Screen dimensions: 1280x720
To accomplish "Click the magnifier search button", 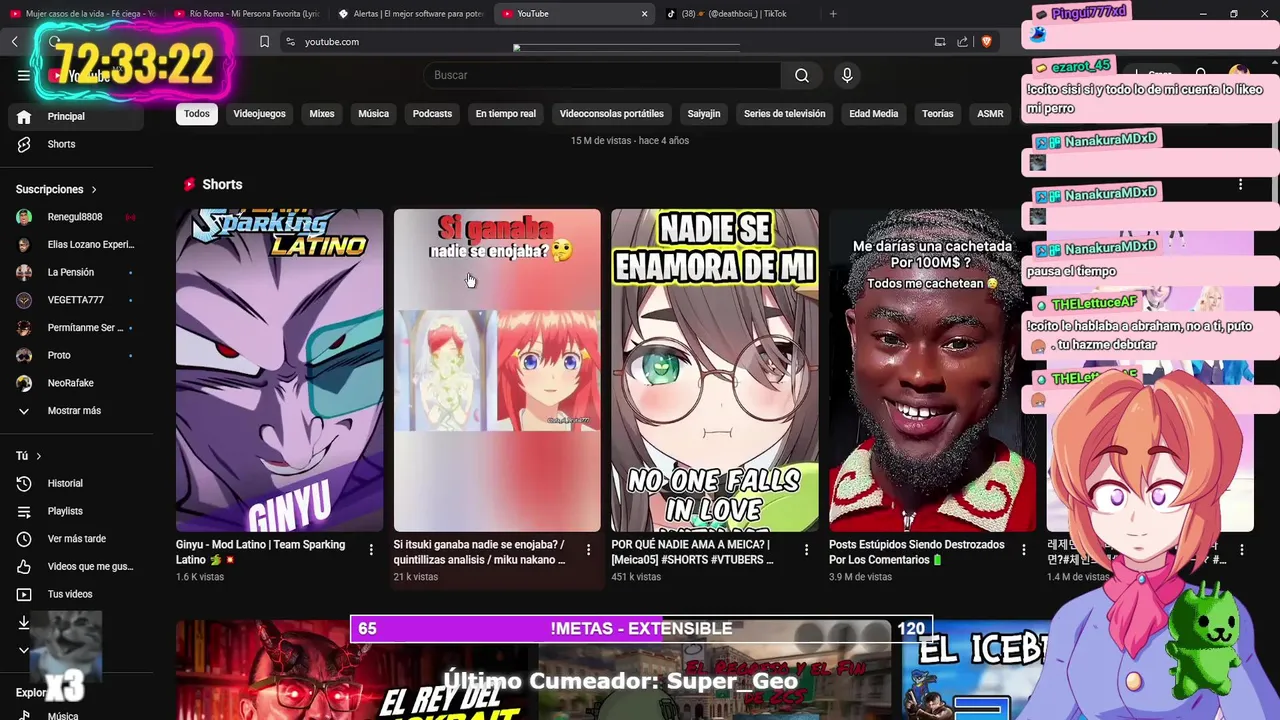I will pyautogui.click(x=802, y=75).
